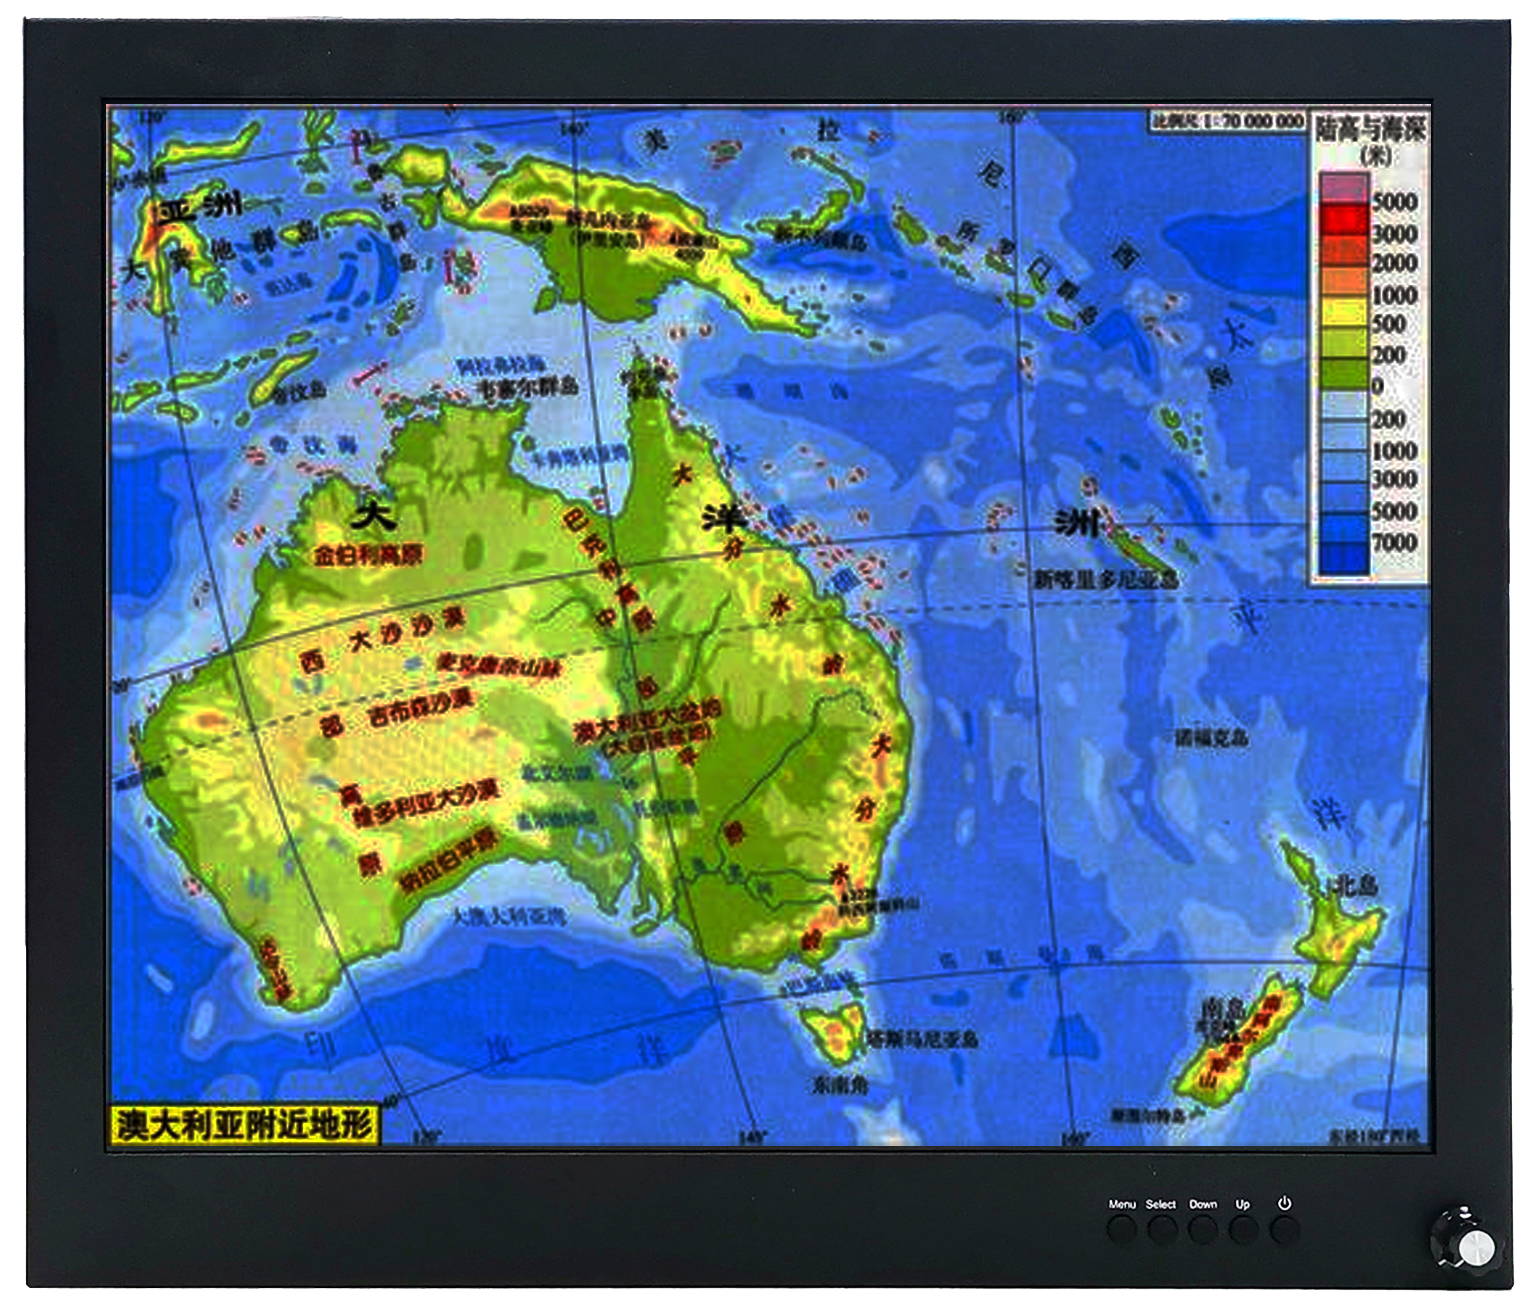
Task: Pick the darkest blue 7000 depth swatch
Action: (1343, 557)
